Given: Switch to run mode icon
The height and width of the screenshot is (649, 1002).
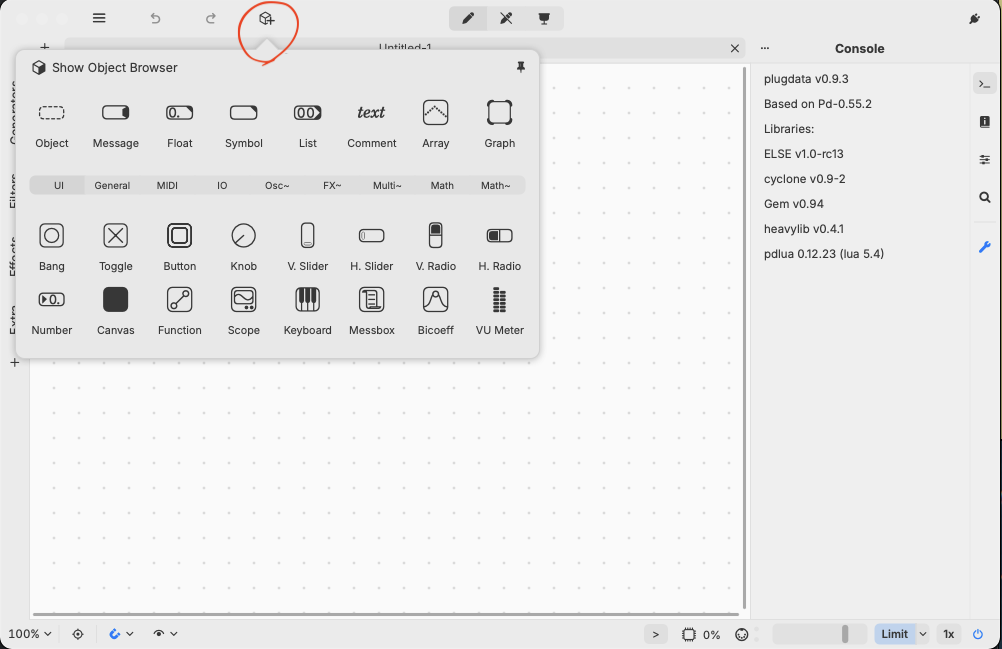Looking at the screenshot, I should (506, 18).
